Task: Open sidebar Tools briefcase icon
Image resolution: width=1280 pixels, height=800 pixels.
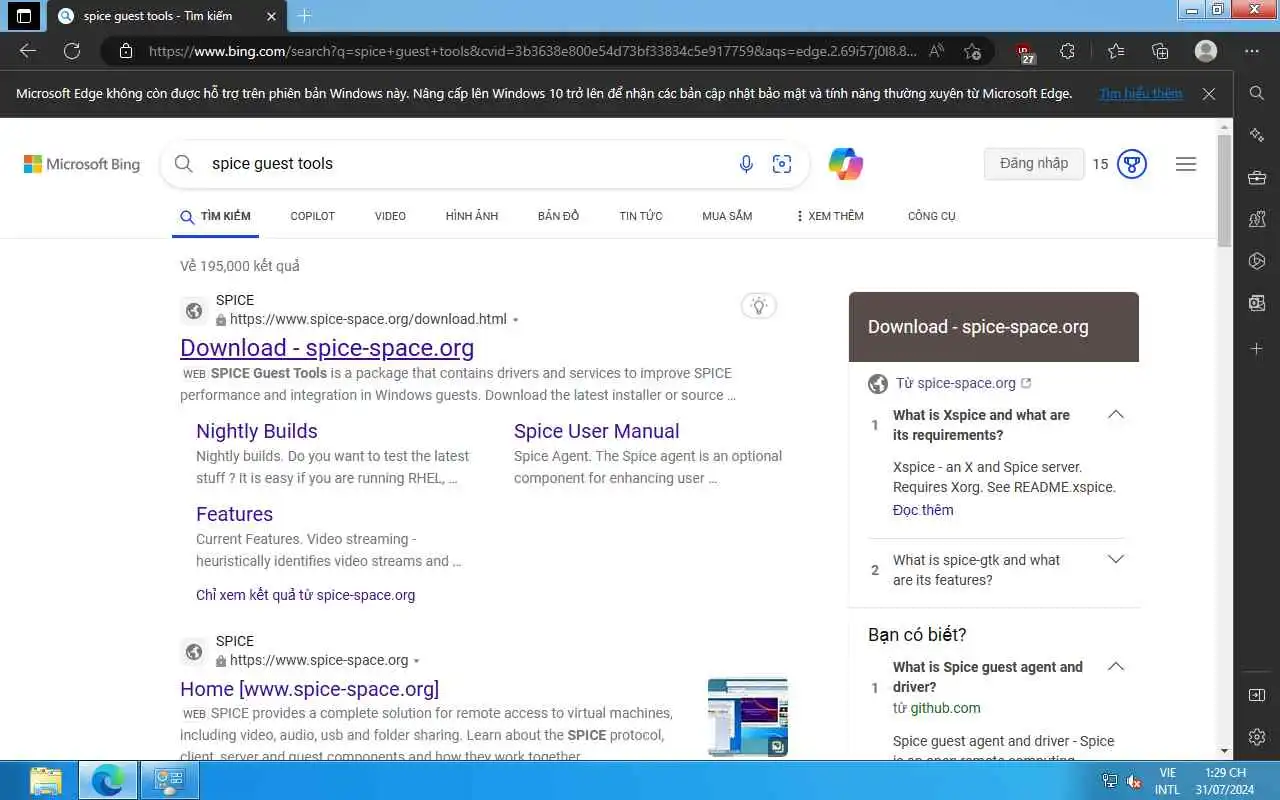Action: tap(1257, 178)
